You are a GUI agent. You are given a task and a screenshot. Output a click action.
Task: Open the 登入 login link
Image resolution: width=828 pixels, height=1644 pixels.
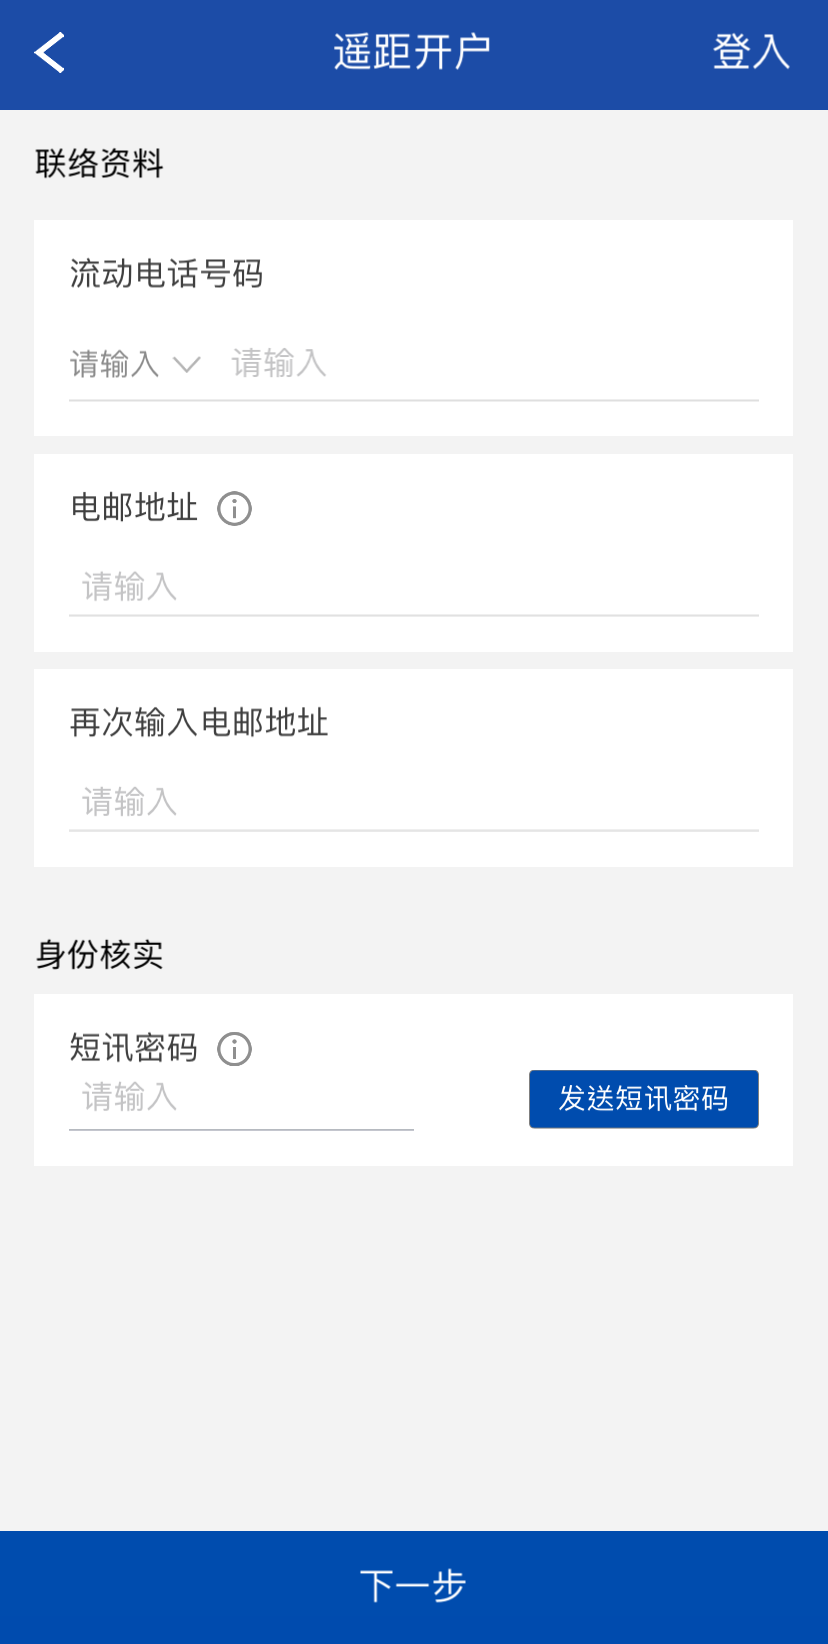(750, 52)
